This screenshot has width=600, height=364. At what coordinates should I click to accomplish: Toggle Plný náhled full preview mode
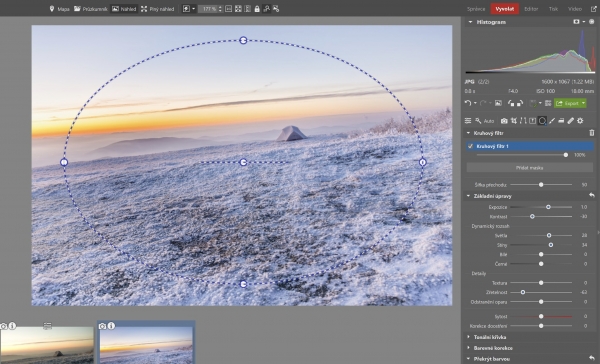click(157, 8)
